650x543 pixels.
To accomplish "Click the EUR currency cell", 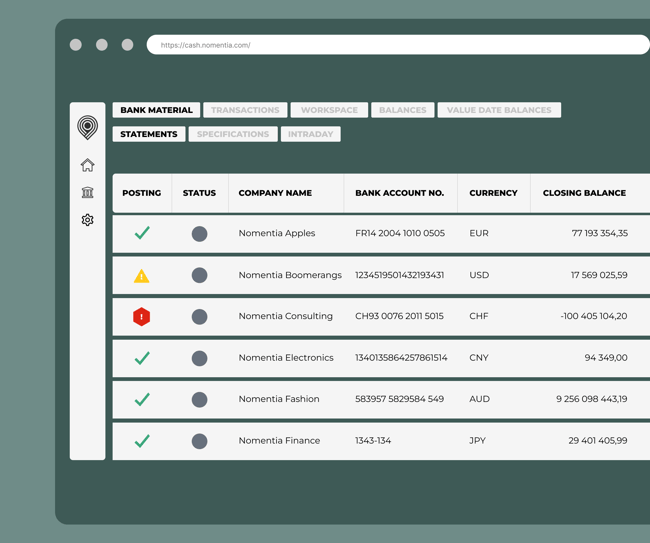I will click(x=479, y=233).
